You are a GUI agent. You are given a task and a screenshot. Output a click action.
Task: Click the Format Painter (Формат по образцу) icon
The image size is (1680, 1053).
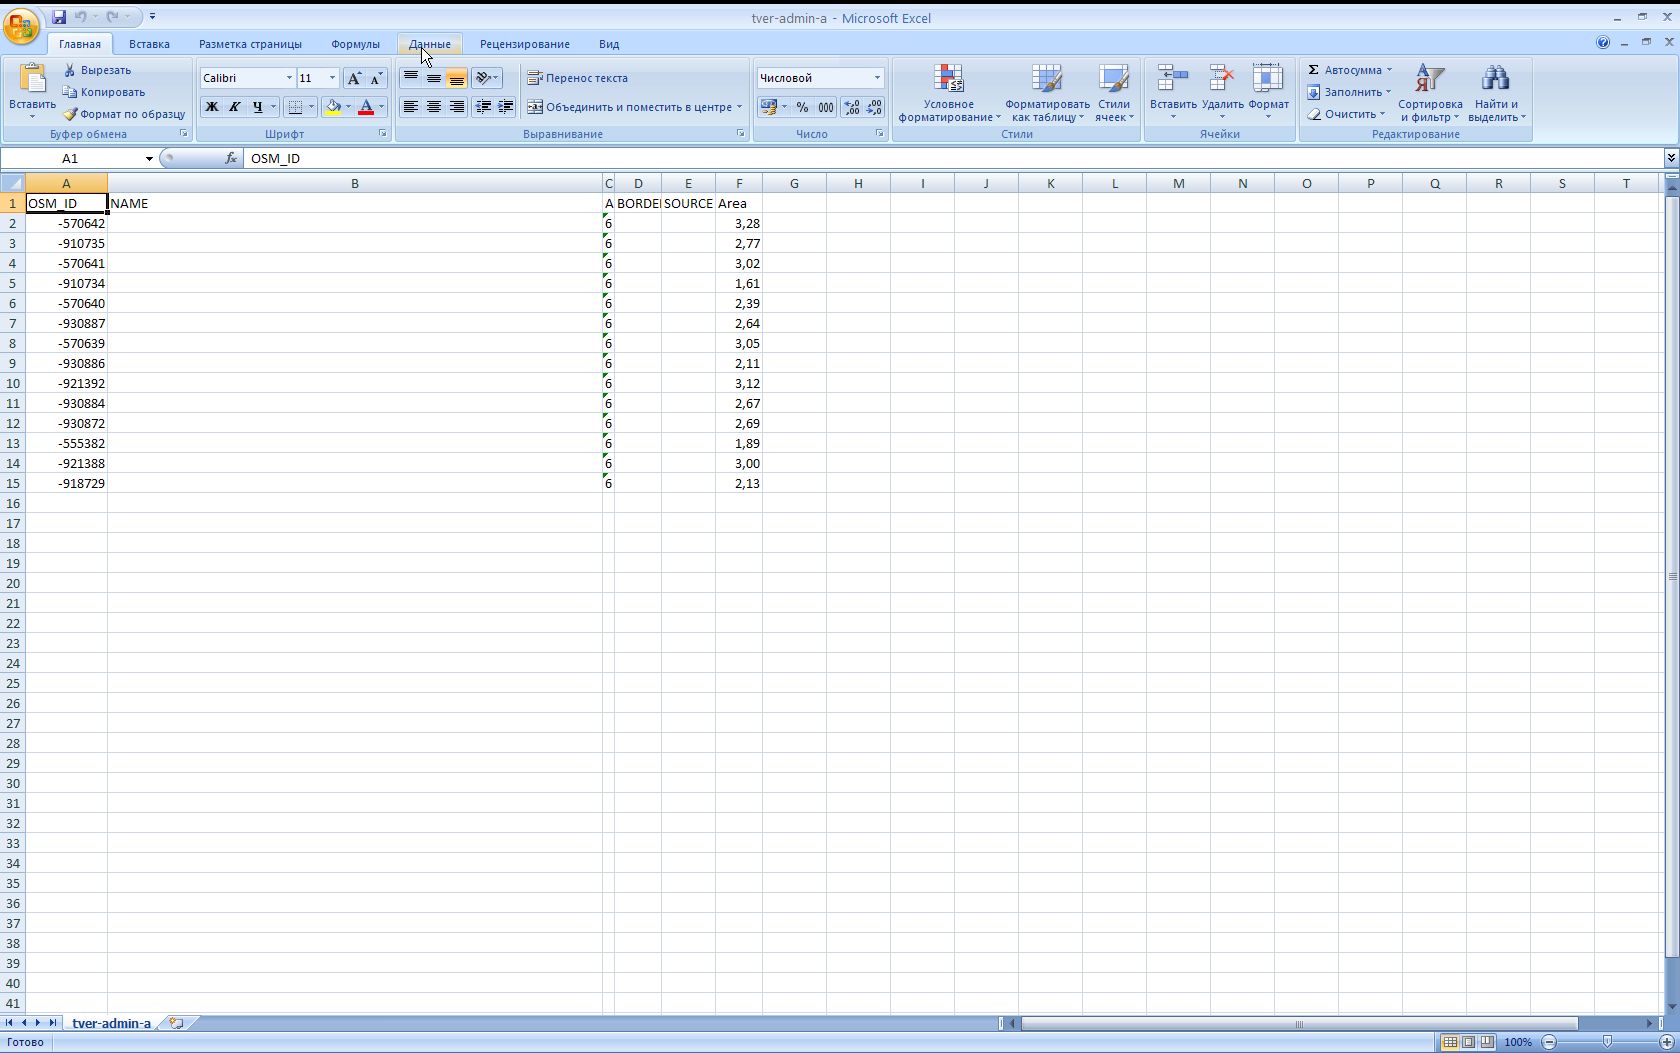point(70,114)
